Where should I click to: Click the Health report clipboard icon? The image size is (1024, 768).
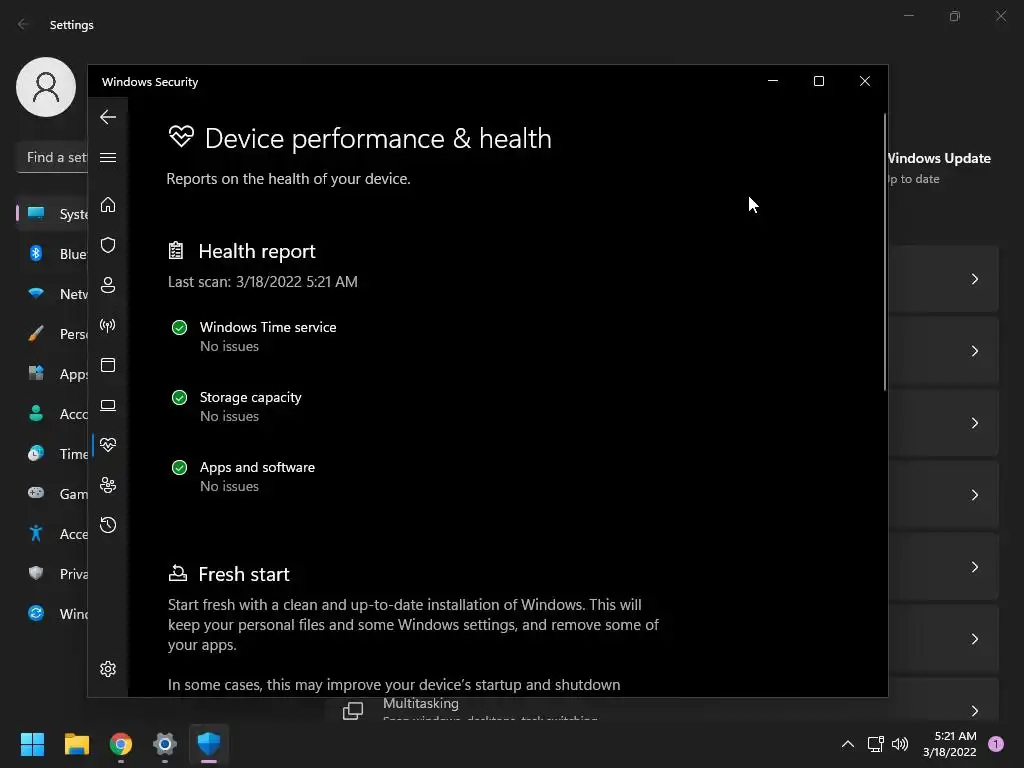click(x=176, y=251)
